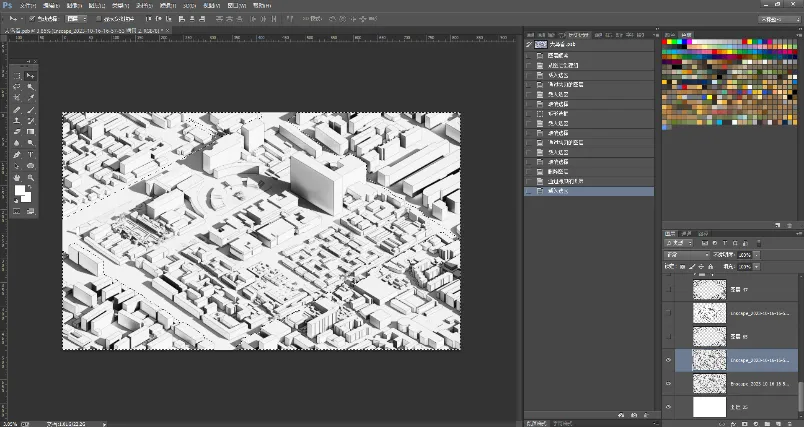The height and width of the screenshot is (427, 804).
Task: Select the Gradient tool
Action: coord(31,132)
